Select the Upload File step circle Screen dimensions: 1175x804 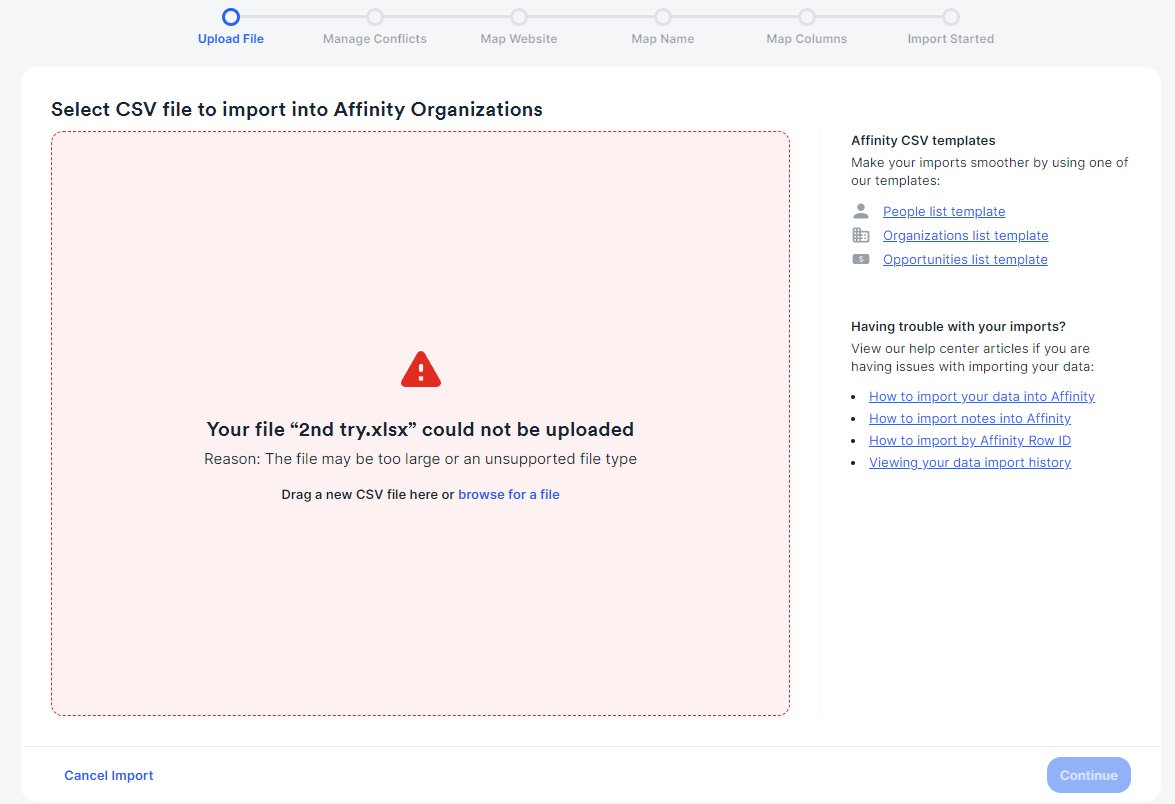231,16
